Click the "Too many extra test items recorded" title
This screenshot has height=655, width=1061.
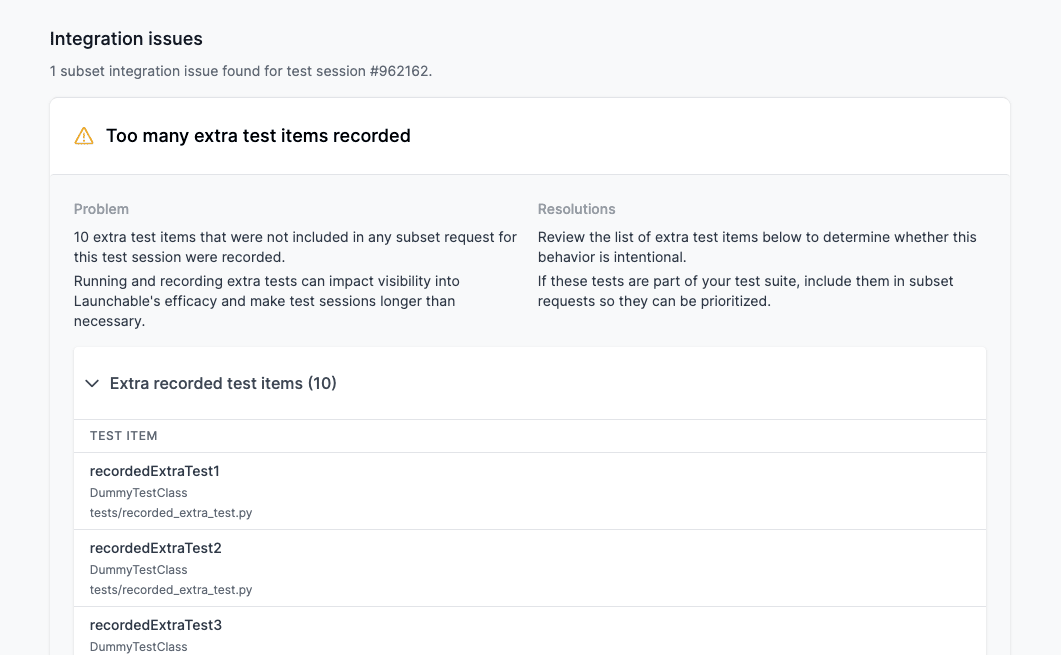pyautogui.click(x=258, y=136)
